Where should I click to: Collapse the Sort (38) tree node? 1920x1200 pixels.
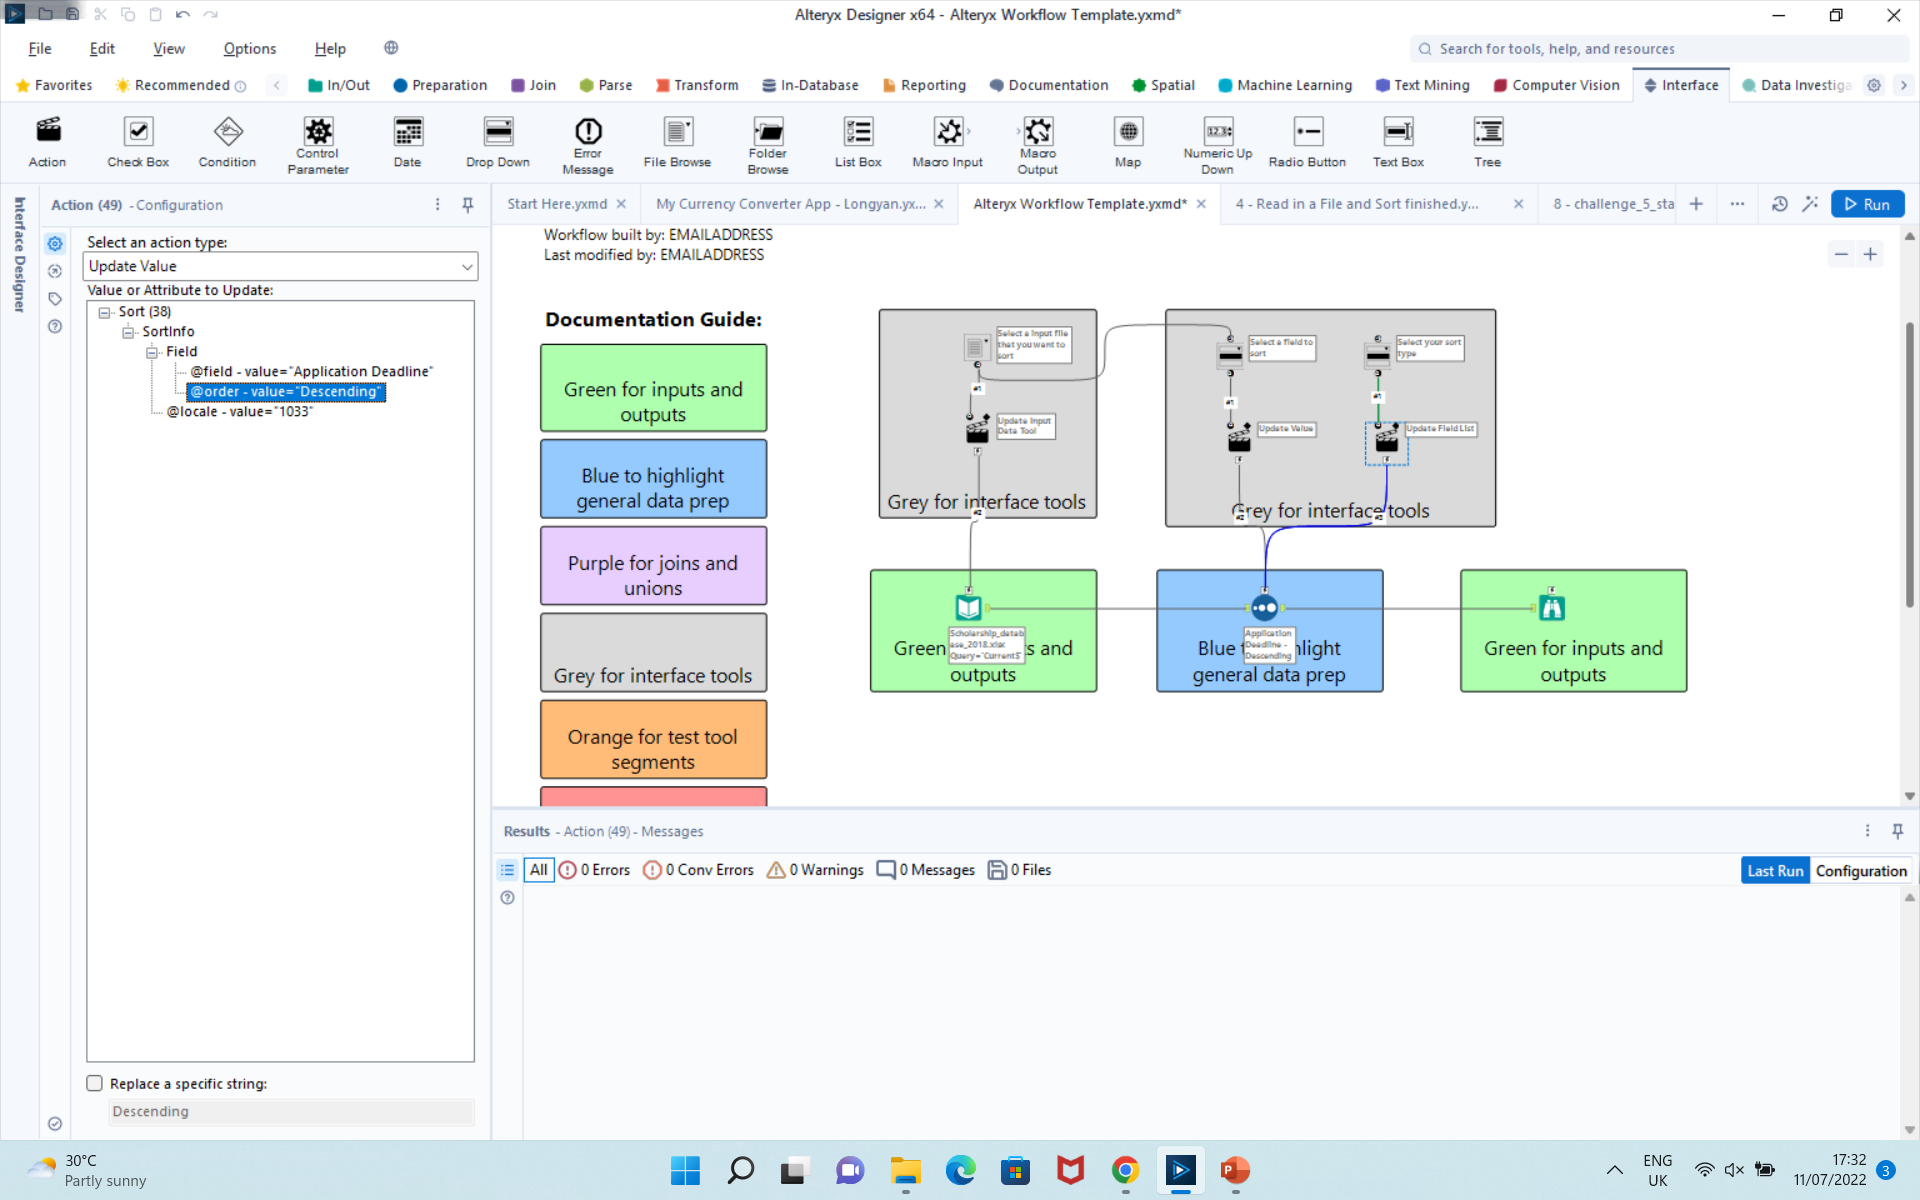(105, 312)
